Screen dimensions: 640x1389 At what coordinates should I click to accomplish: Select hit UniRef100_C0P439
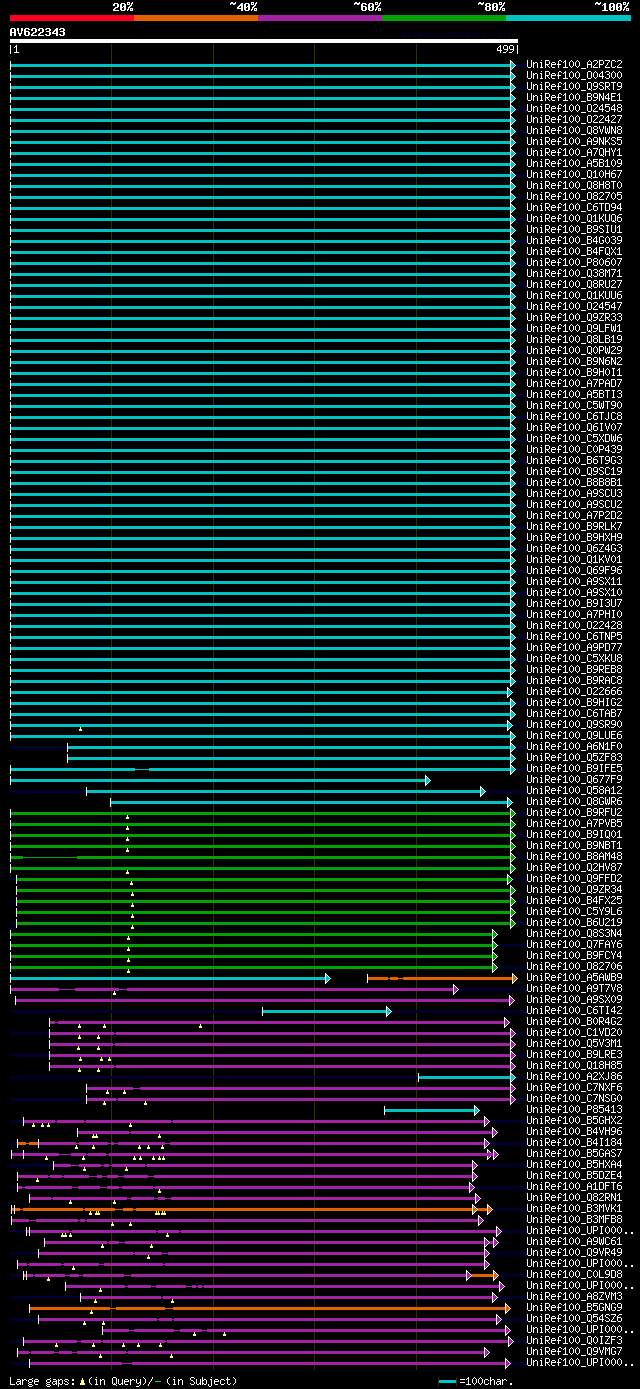574,450
